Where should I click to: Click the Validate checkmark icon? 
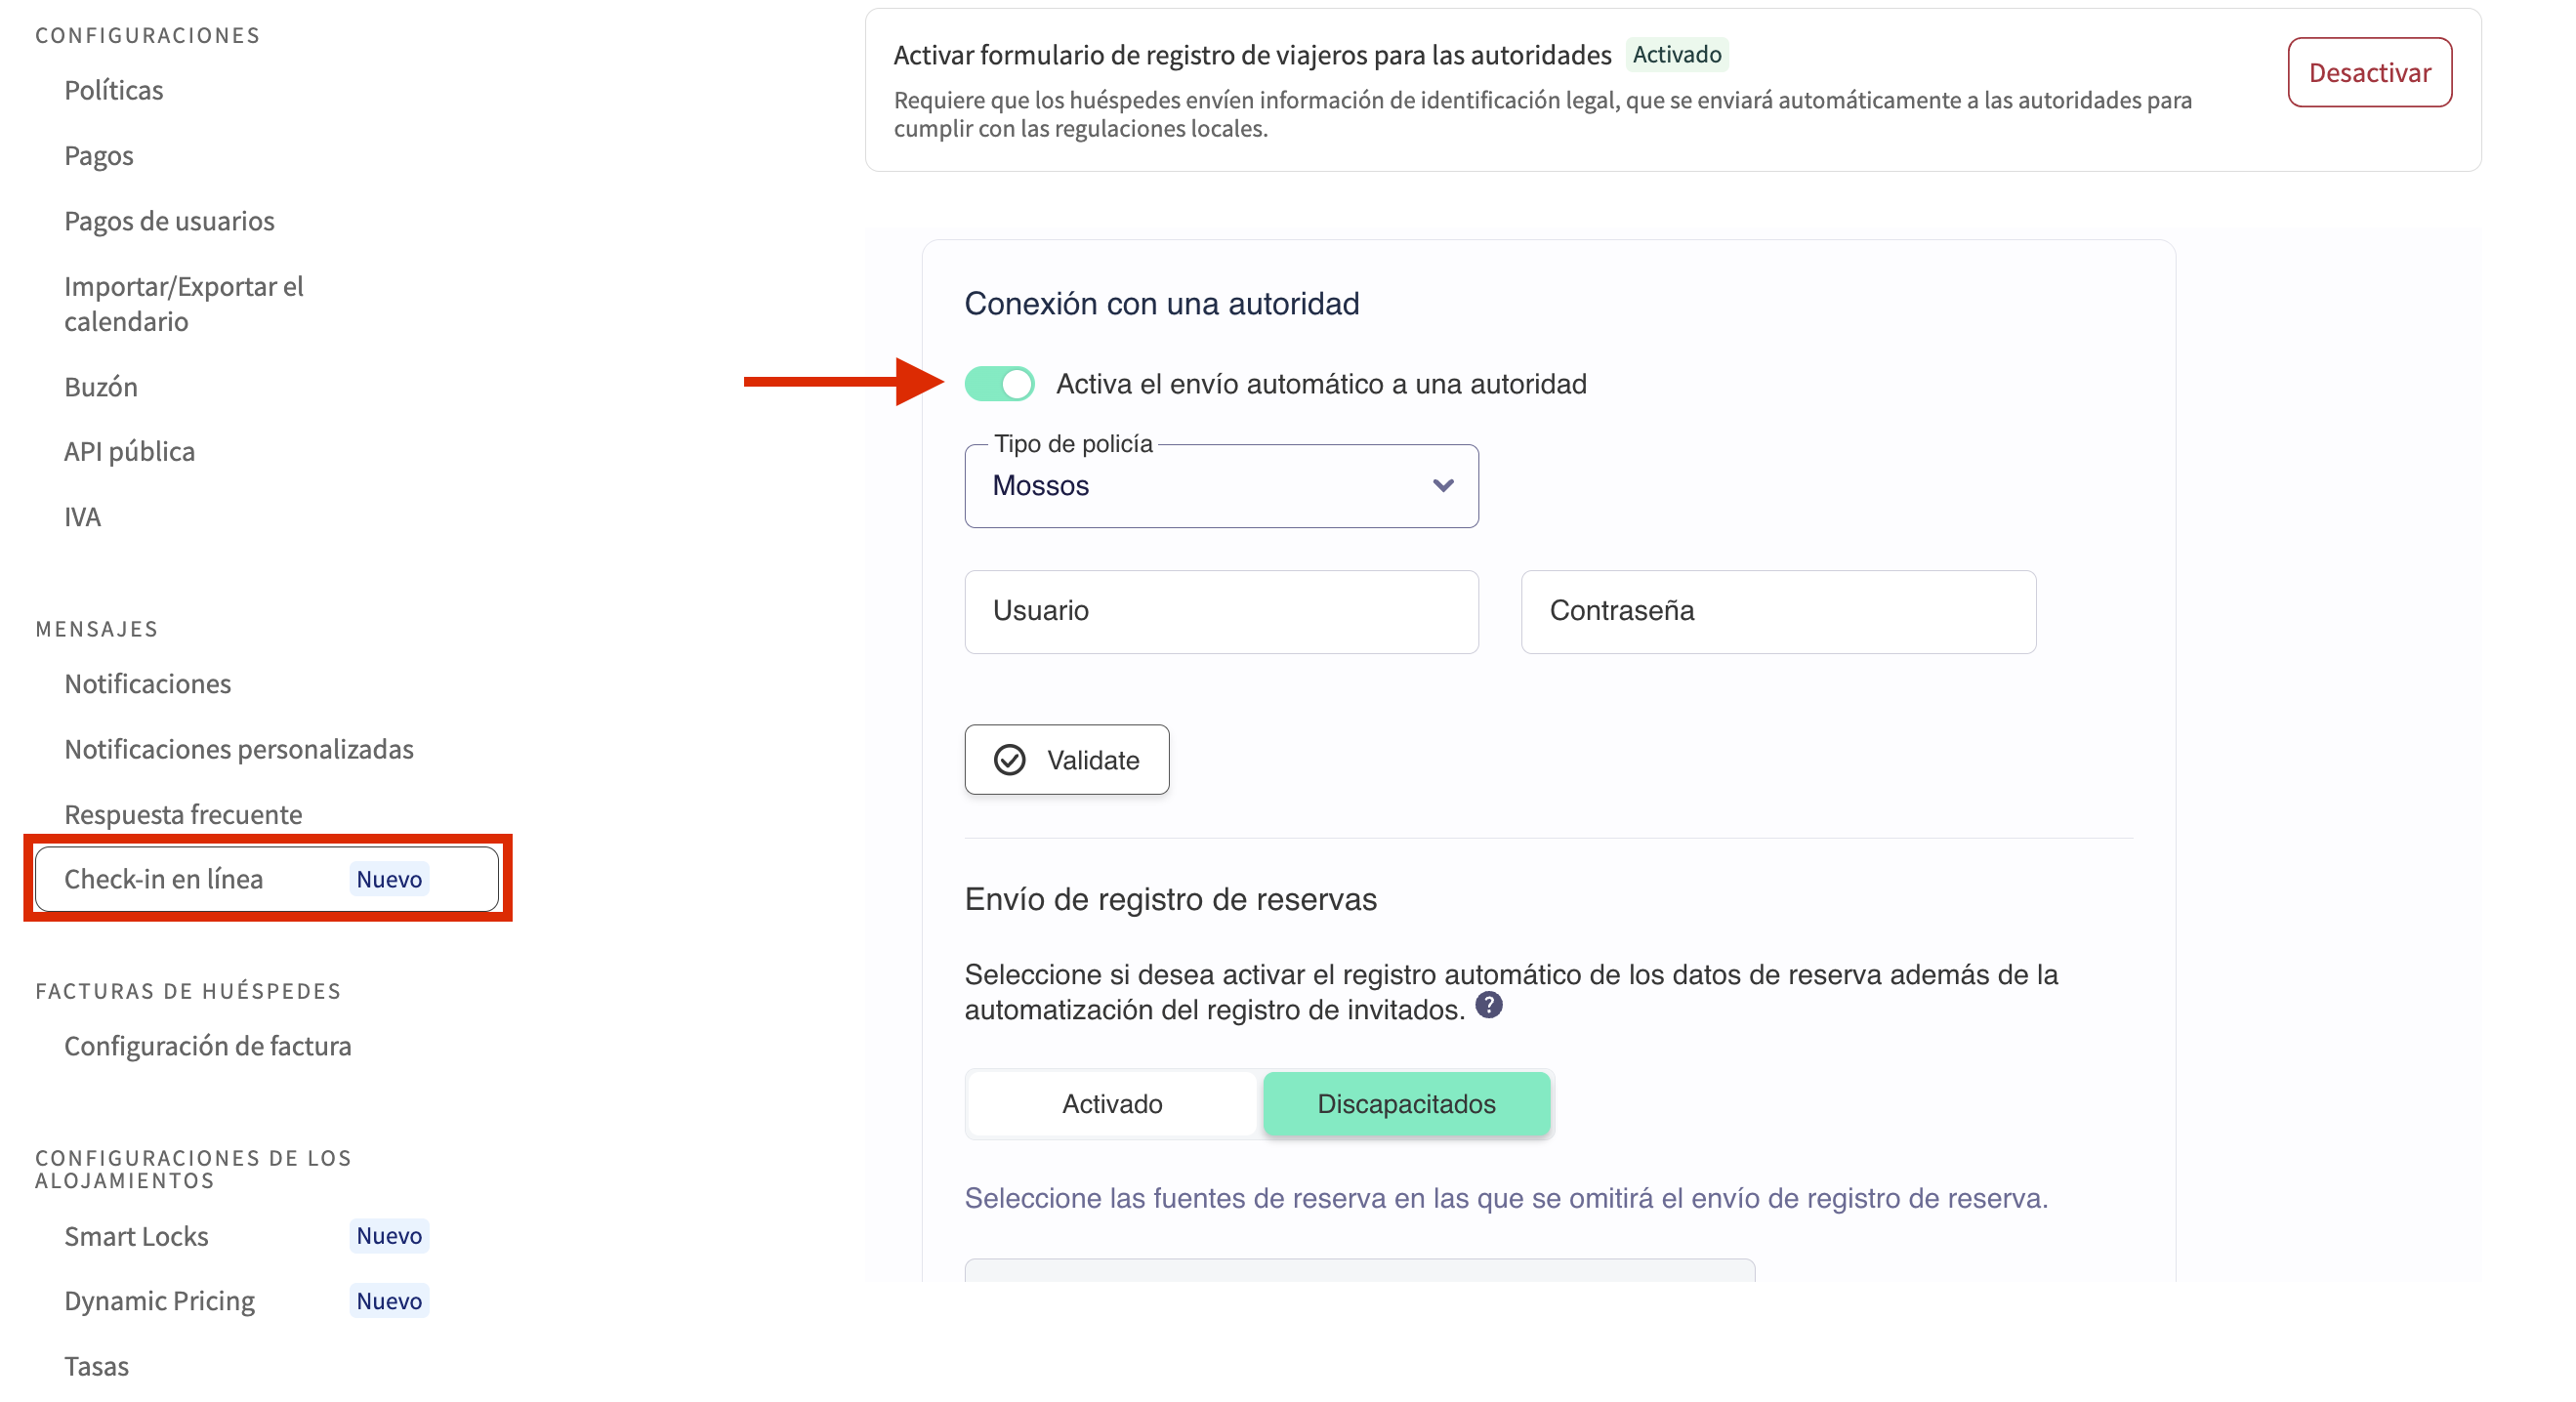[1009, 760]
